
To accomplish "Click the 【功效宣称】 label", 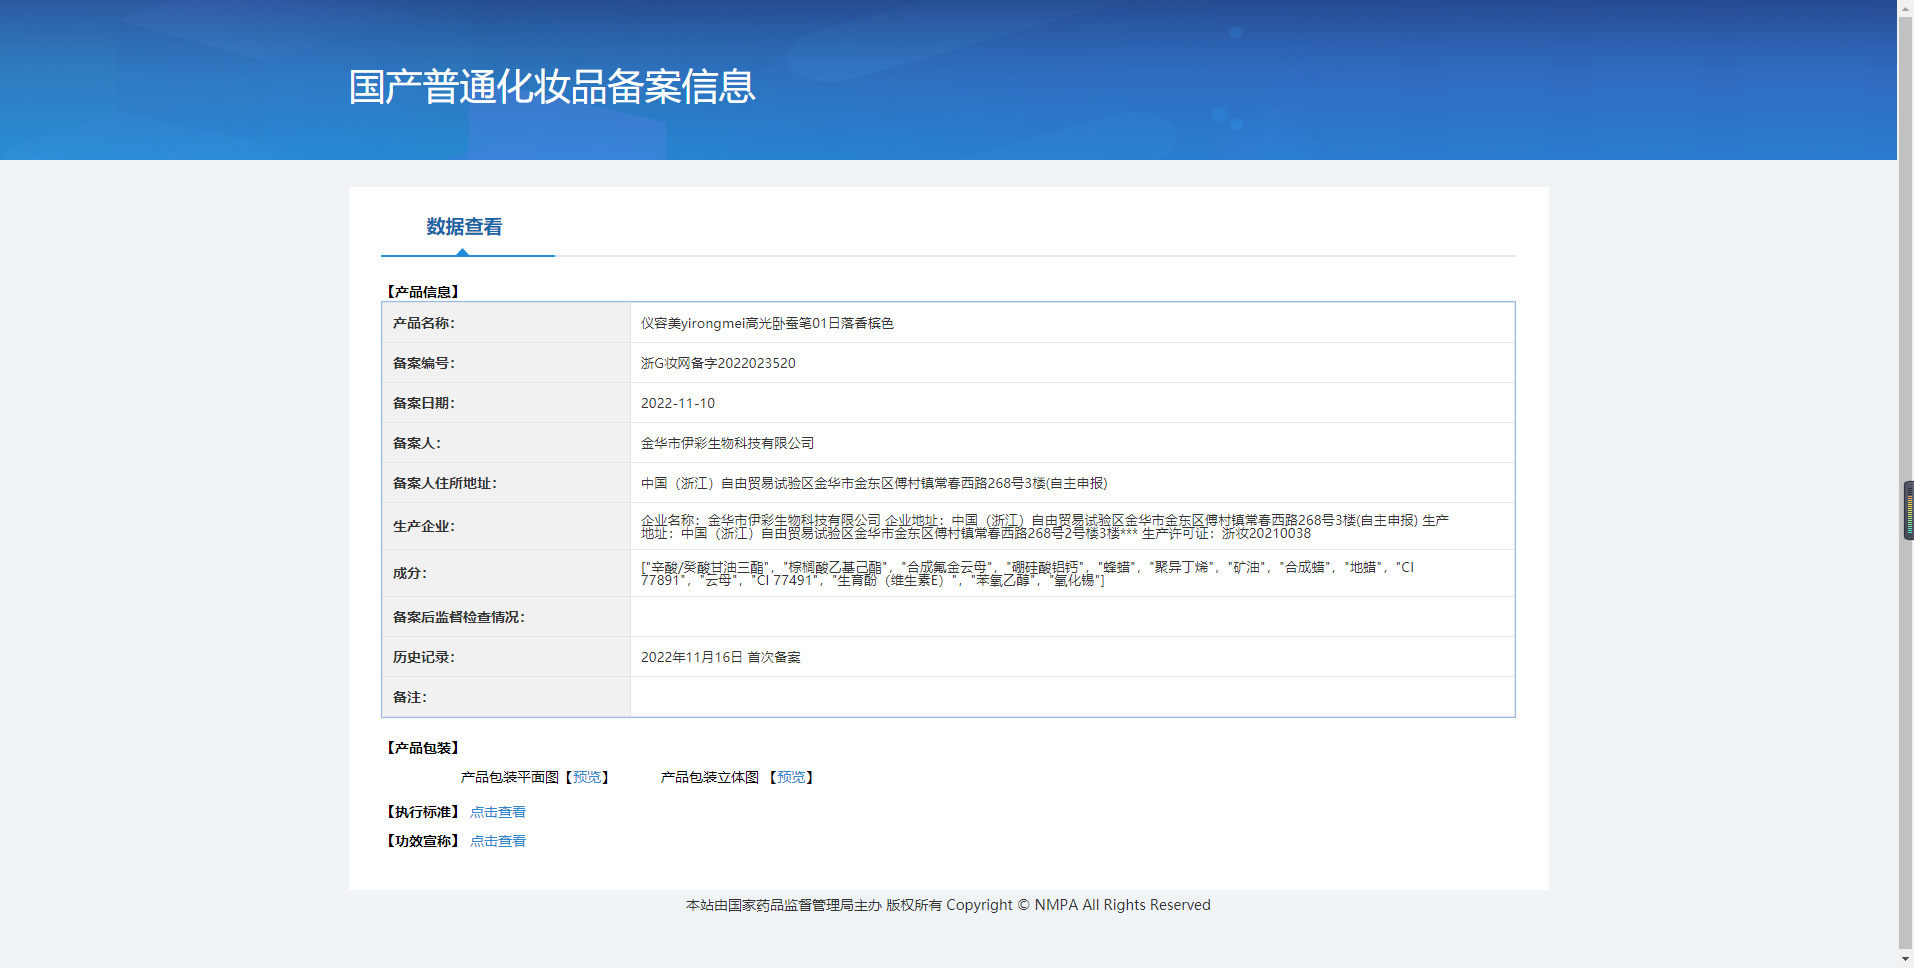I will 423,841.
